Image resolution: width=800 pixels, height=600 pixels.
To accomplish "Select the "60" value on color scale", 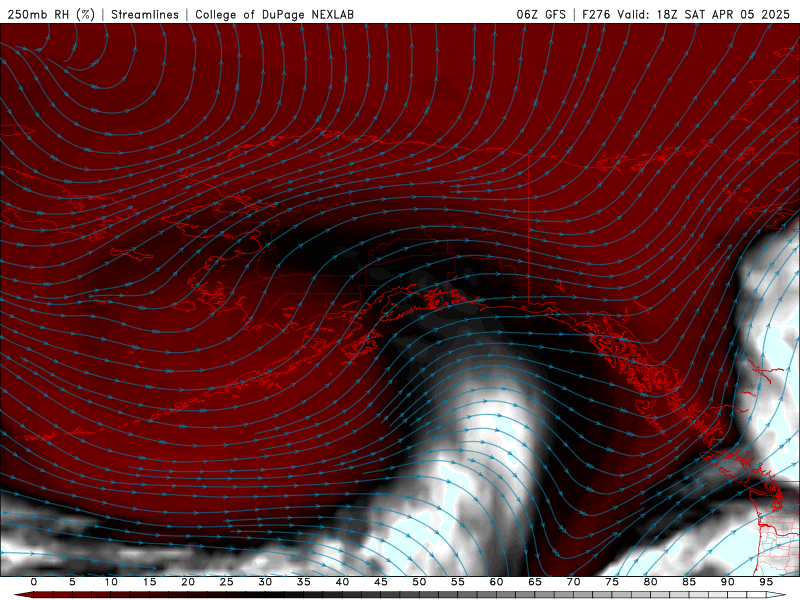I will (x=496, y=582).
